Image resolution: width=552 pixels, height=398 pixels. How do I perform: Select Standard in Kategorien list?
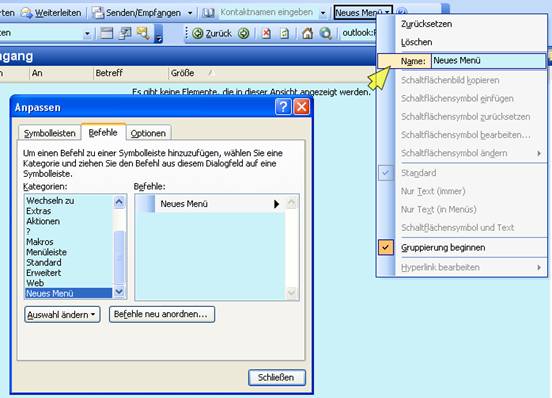point(69,262)
